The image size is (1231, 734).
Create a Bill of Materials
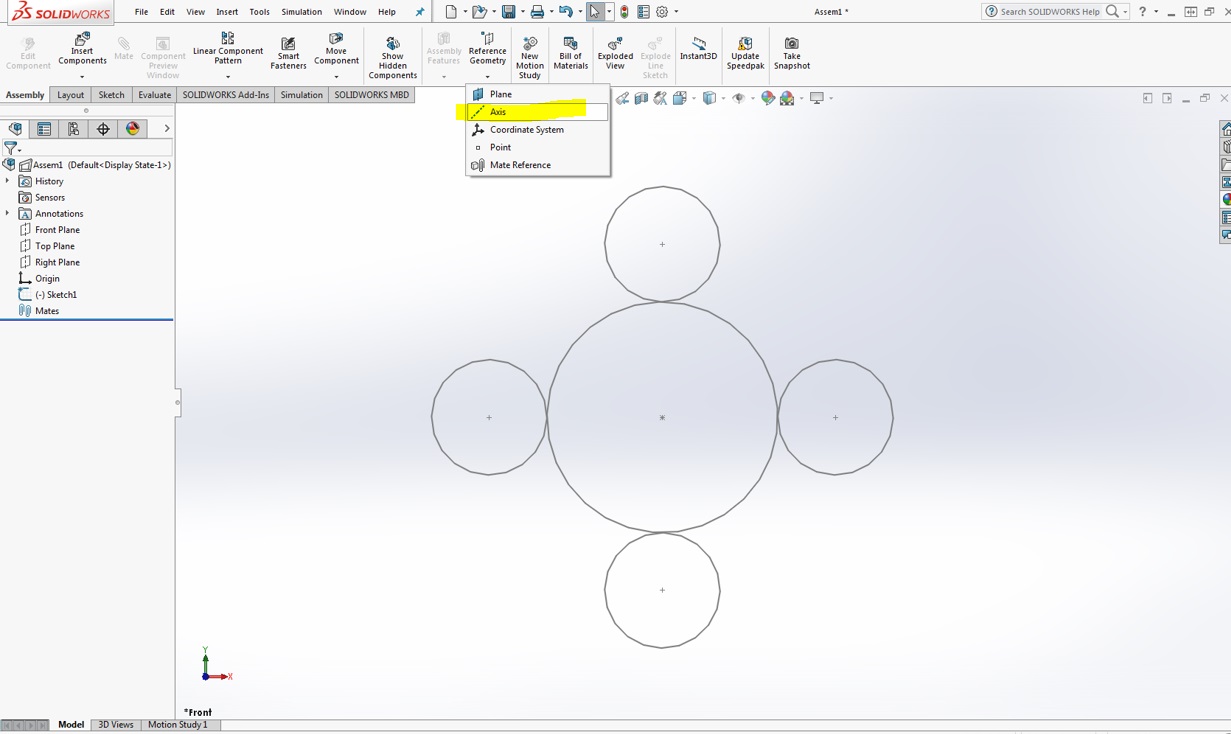pos(570,53)
